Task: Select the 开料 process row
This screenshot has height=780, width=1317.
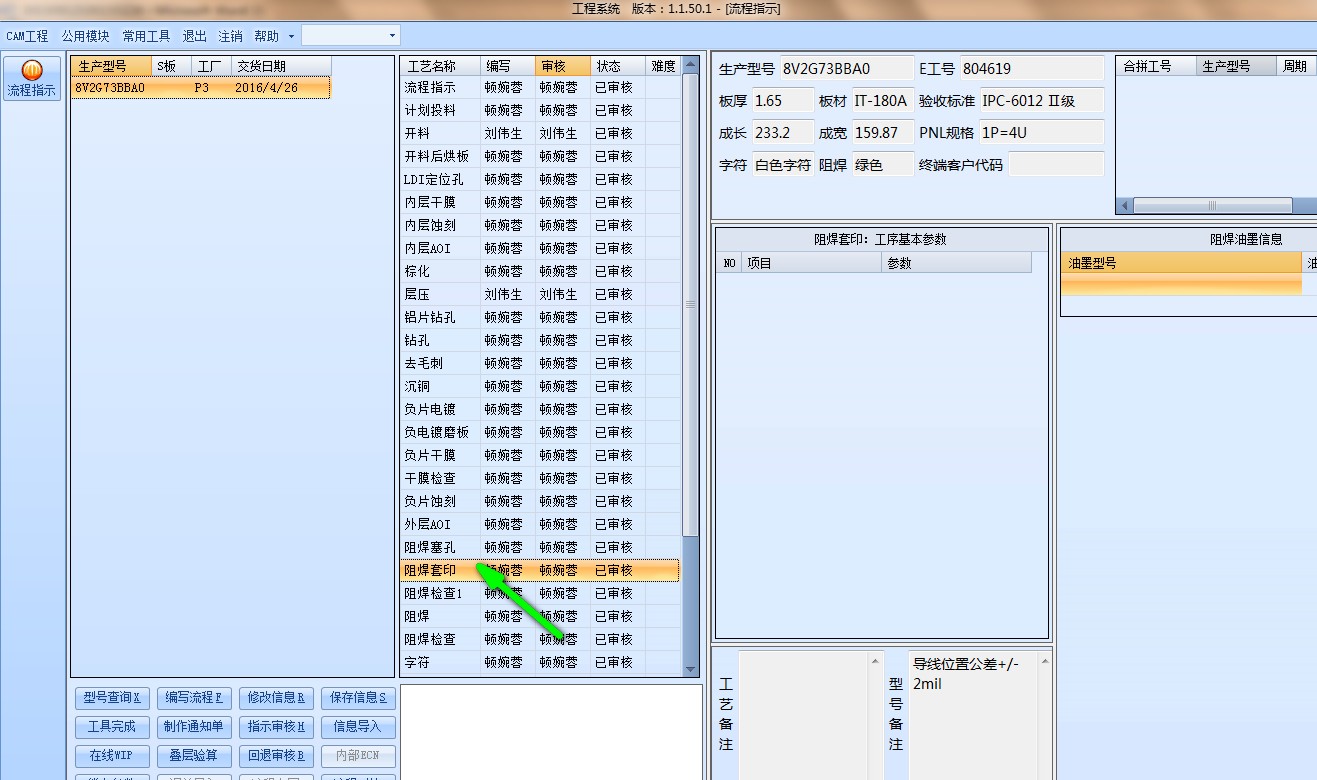Action: (x=540, y=133)
